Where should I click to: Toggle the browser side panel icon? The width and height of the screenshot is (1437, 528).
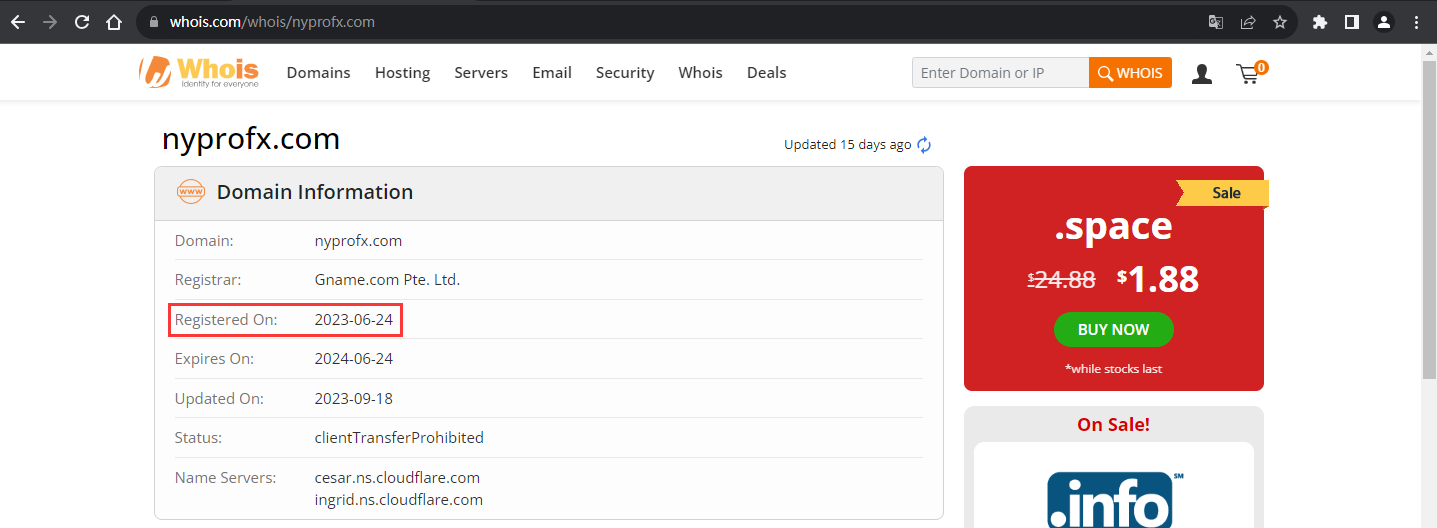pos(1351,22)
